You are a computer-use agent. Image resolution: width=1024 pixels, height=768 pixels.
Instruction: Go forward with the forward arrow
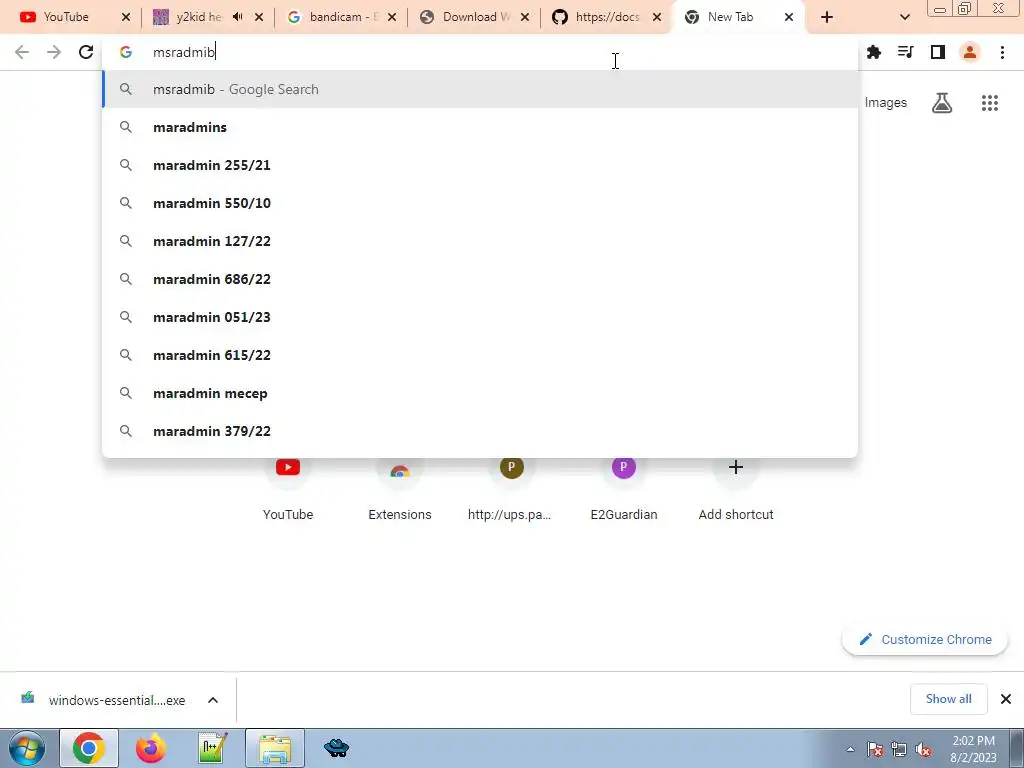click(54, 52)
